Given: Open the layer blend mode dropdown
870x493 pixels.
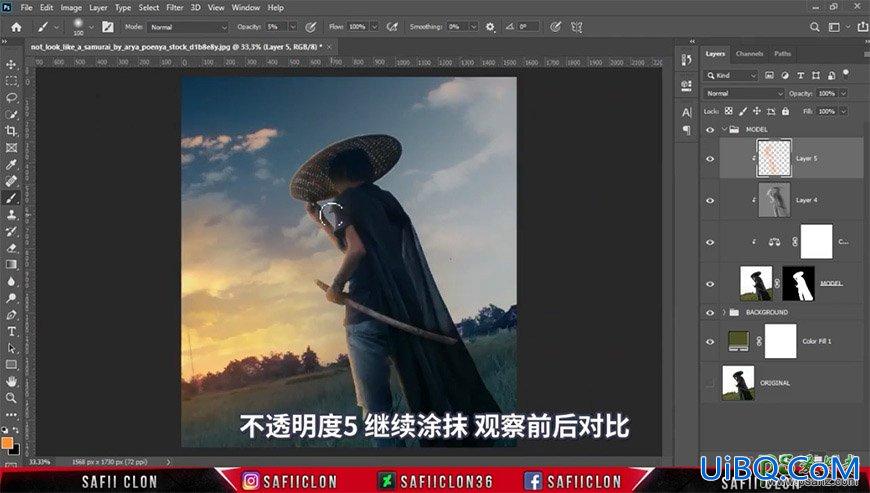Looking at the screenshot, I should click(x=743, y=94).
